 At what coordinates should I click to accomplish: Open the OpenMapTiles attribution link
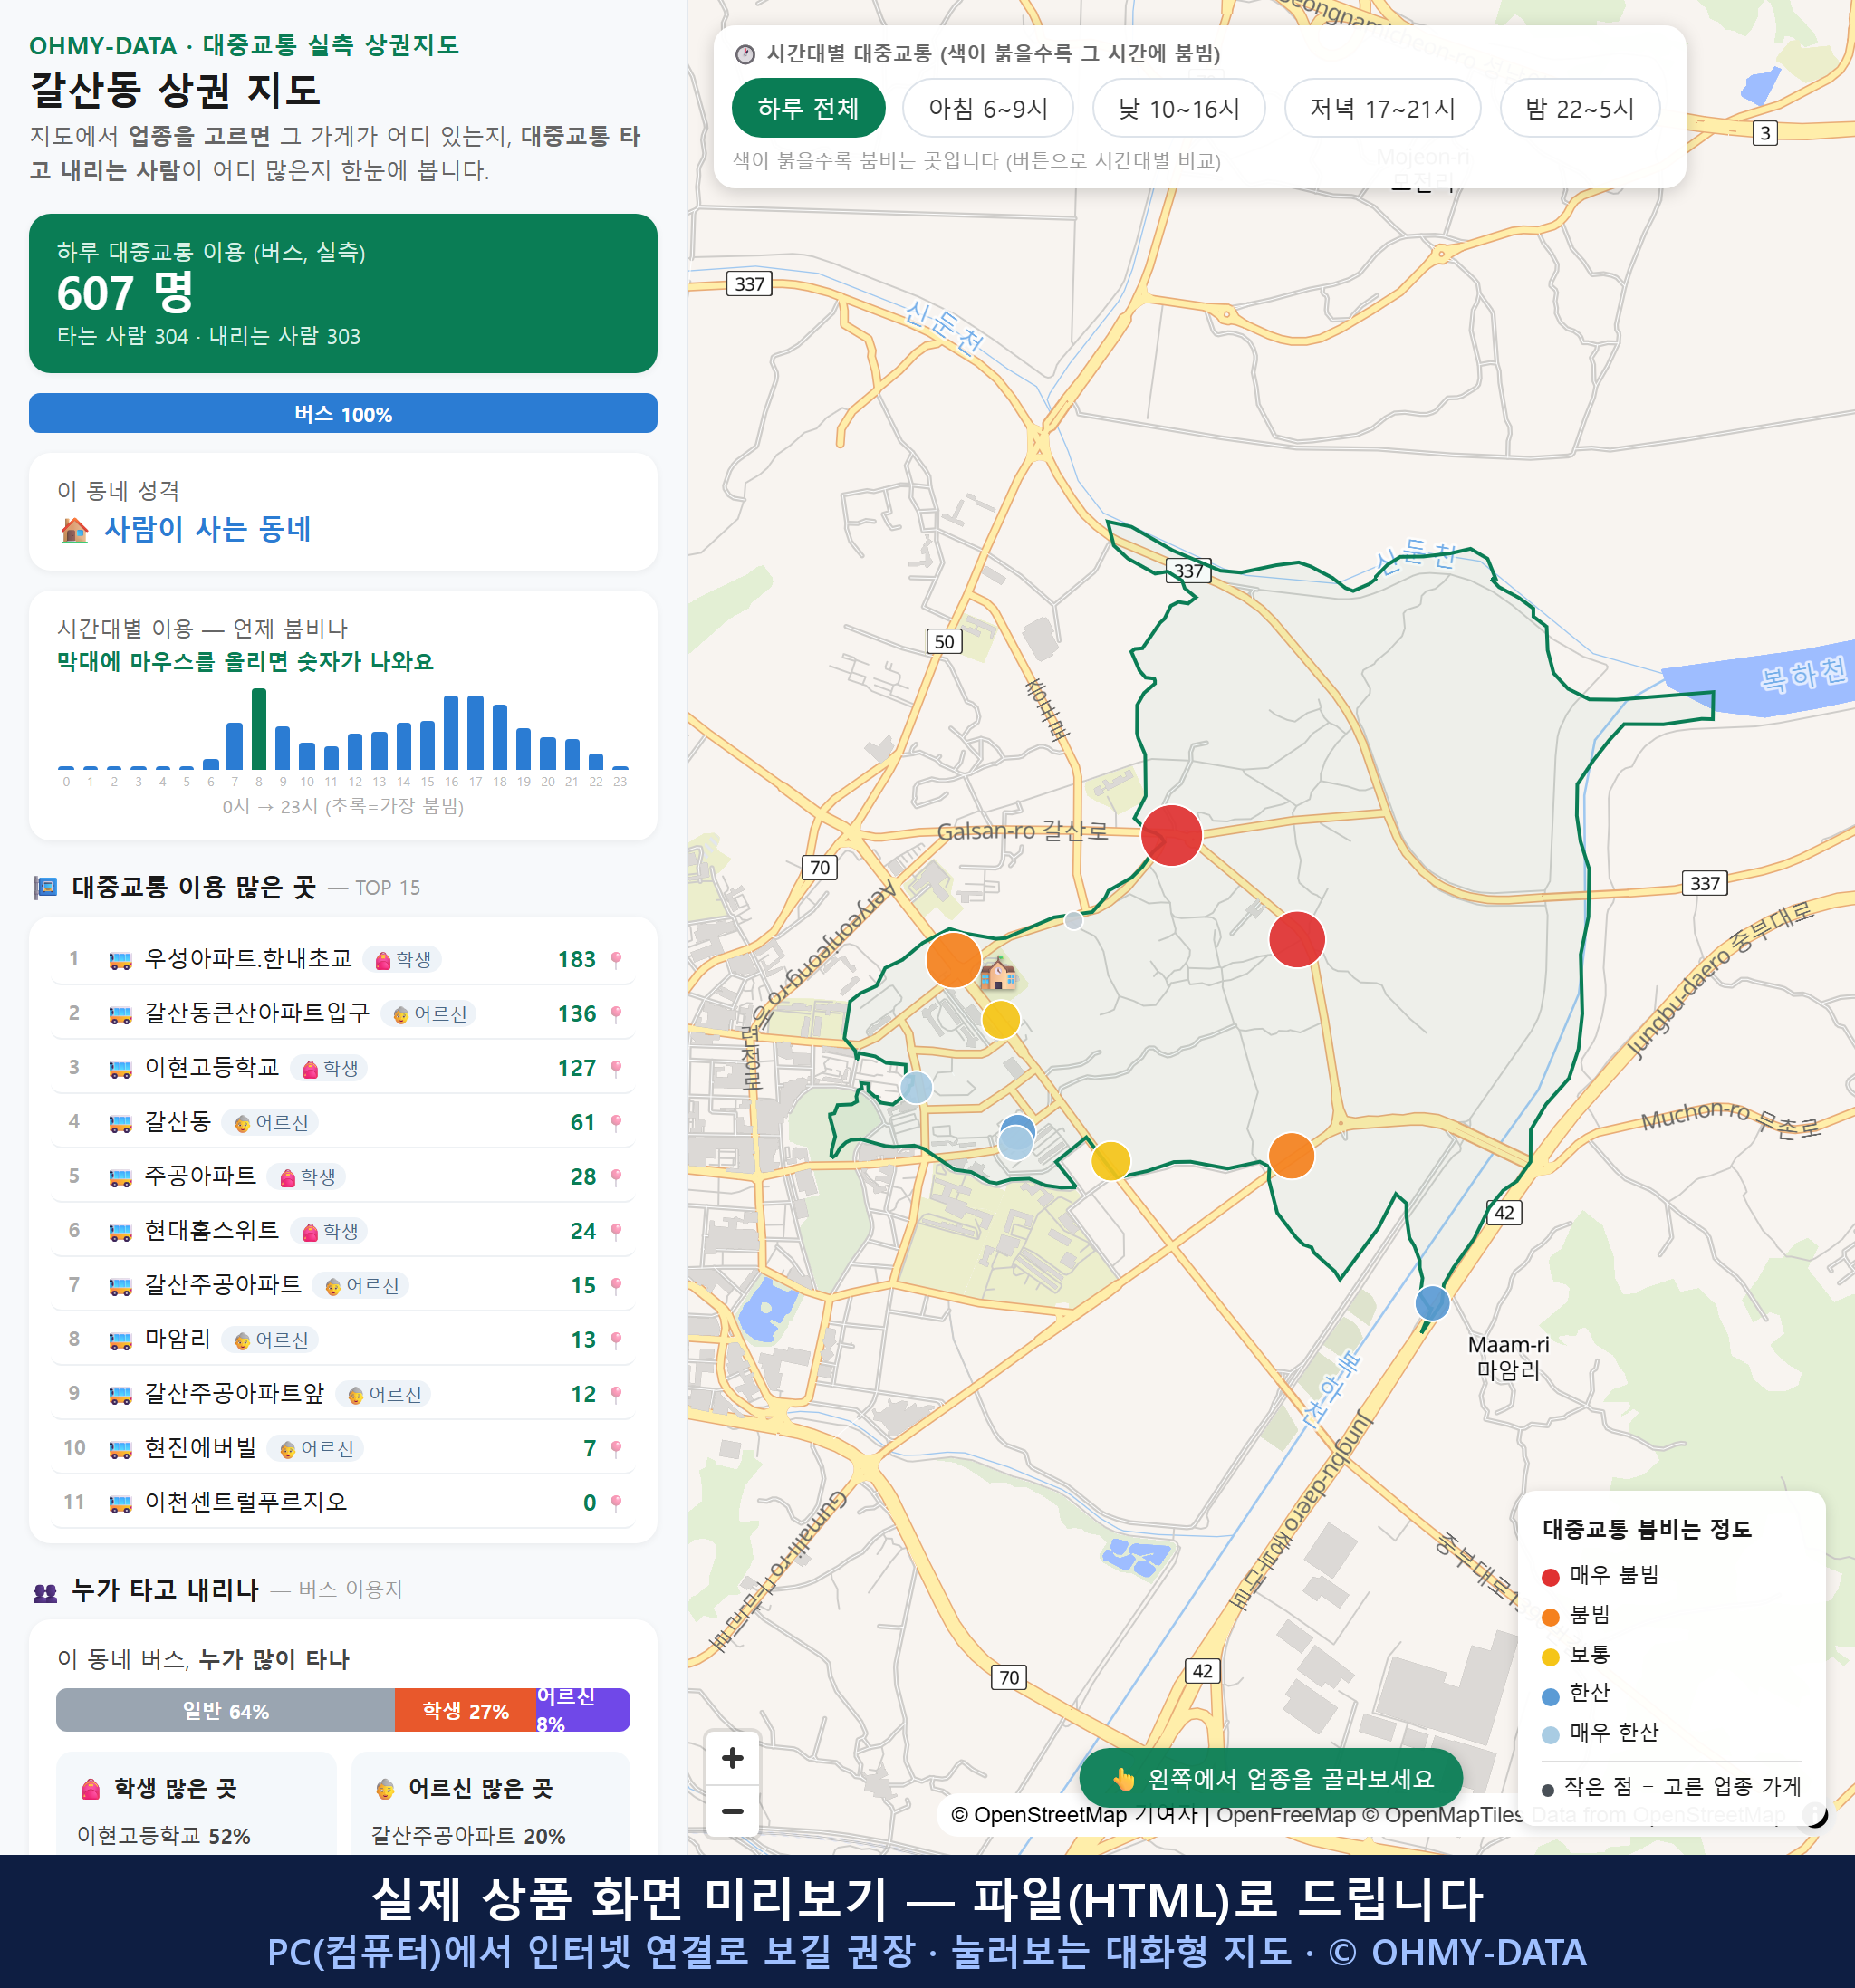click(x=1444, y=1814)
